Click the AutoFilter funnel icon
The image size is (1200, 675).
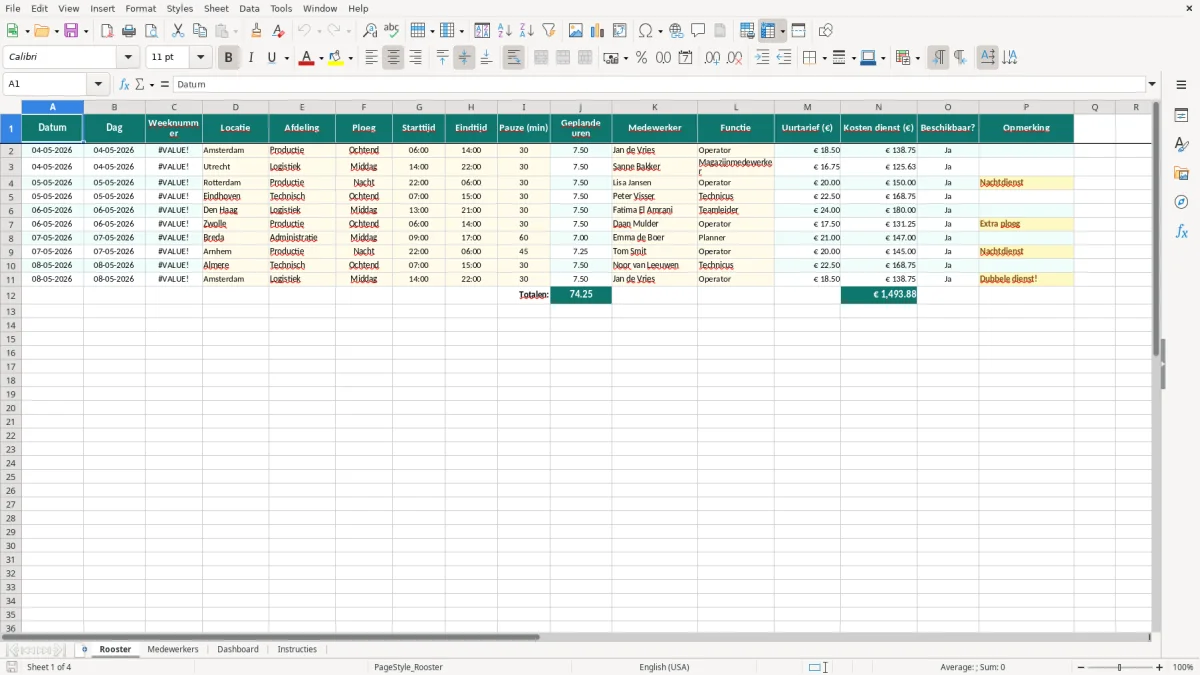click(x=549, y=31)
